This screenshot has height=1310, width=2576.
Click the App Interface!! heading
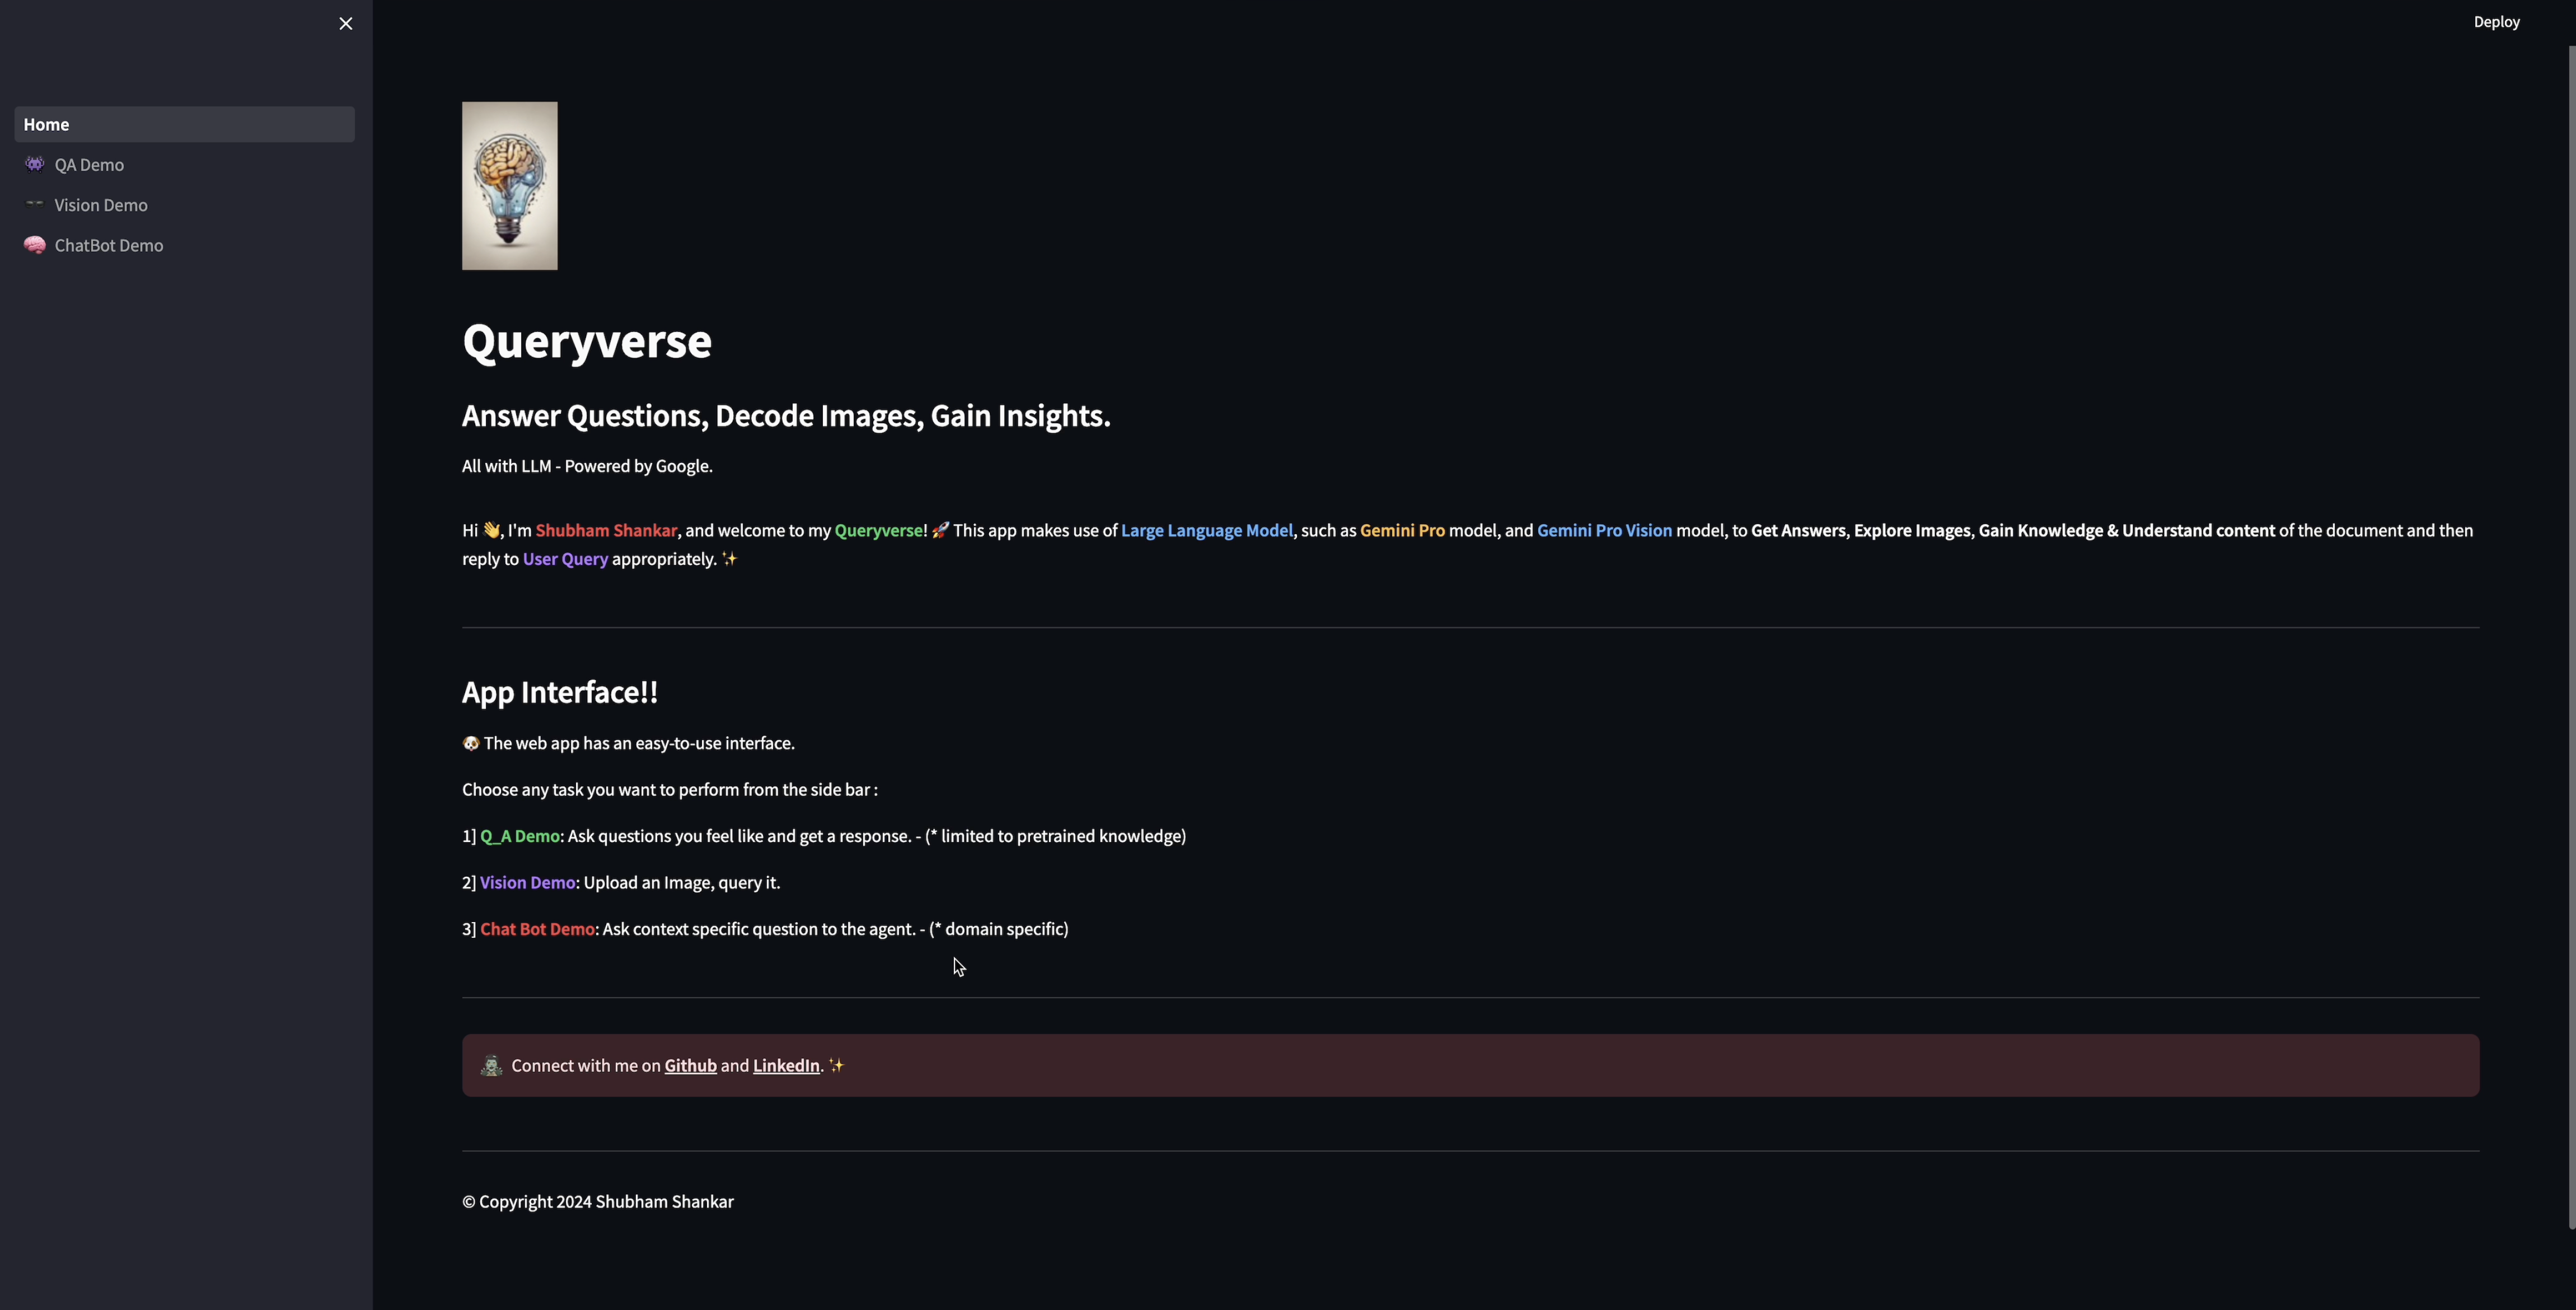coord(560,692)
